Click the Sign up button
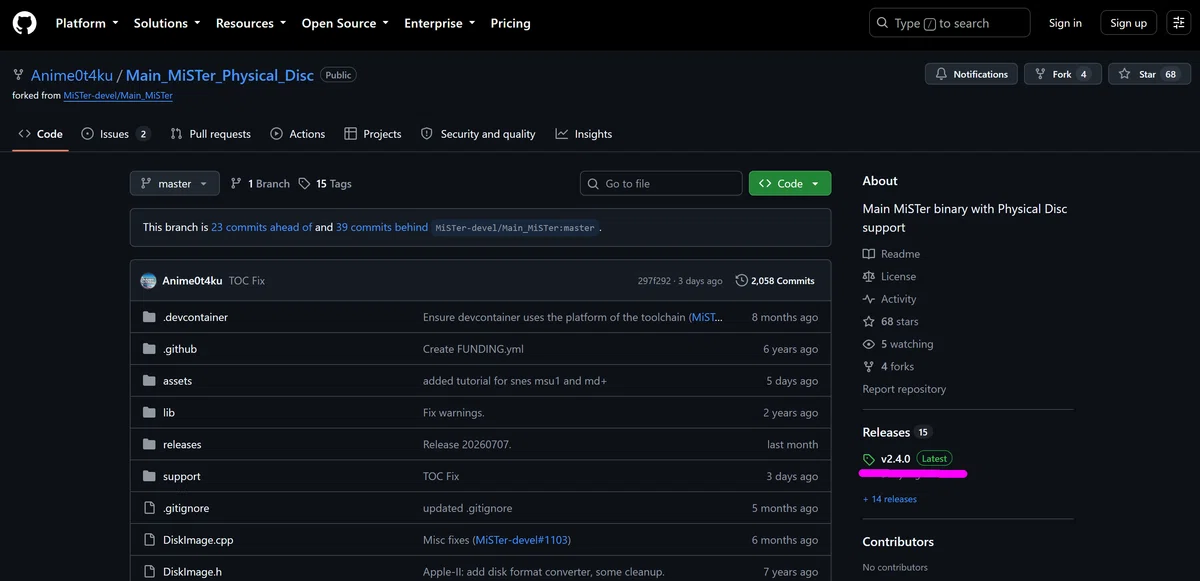This screenshot has height=581, width=1200. click(1128, 23)
